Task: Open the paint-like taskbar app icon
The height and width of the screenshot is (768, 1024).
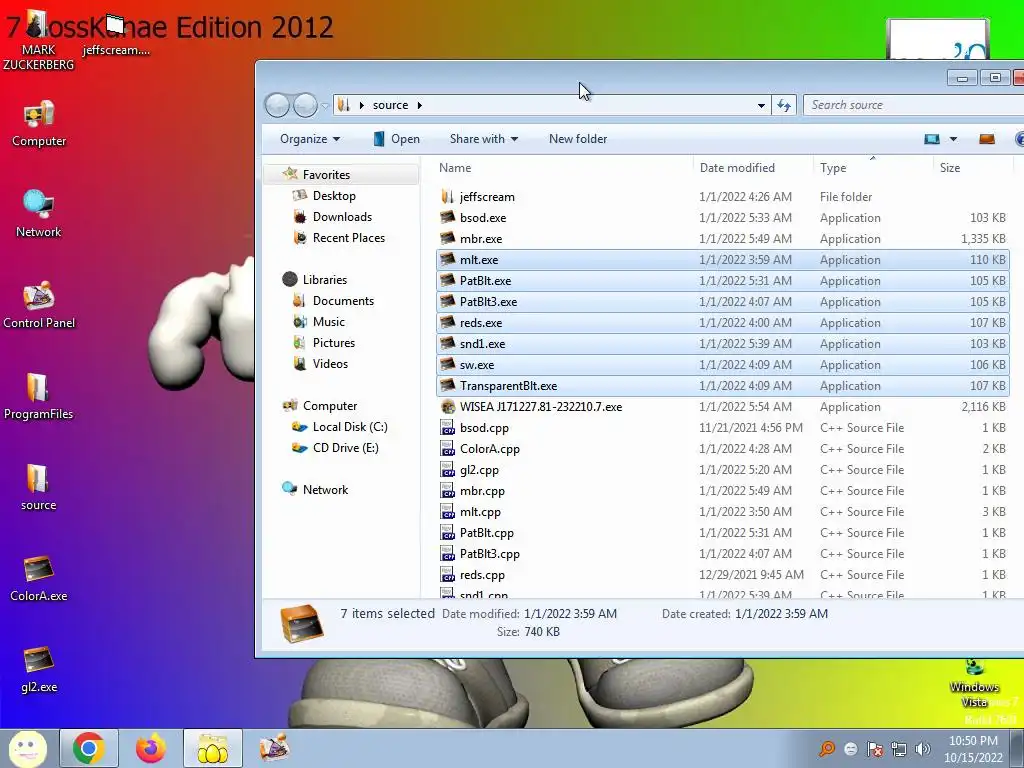Action: (x=274, y=748)
